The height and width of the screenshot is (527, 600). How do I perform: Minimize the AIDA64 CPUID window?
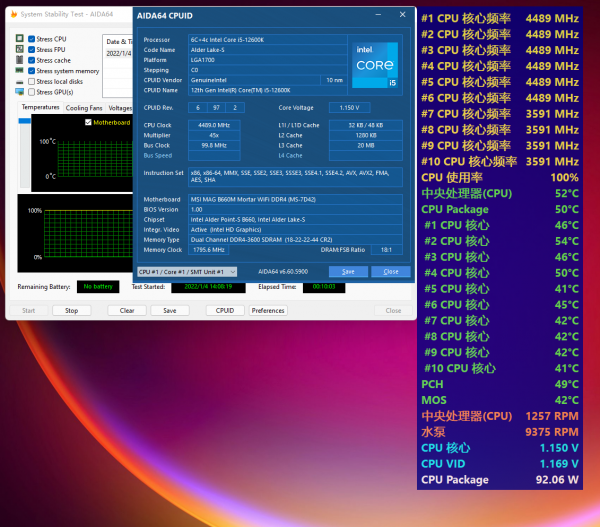pyautogui.click(x=378, y=15)
